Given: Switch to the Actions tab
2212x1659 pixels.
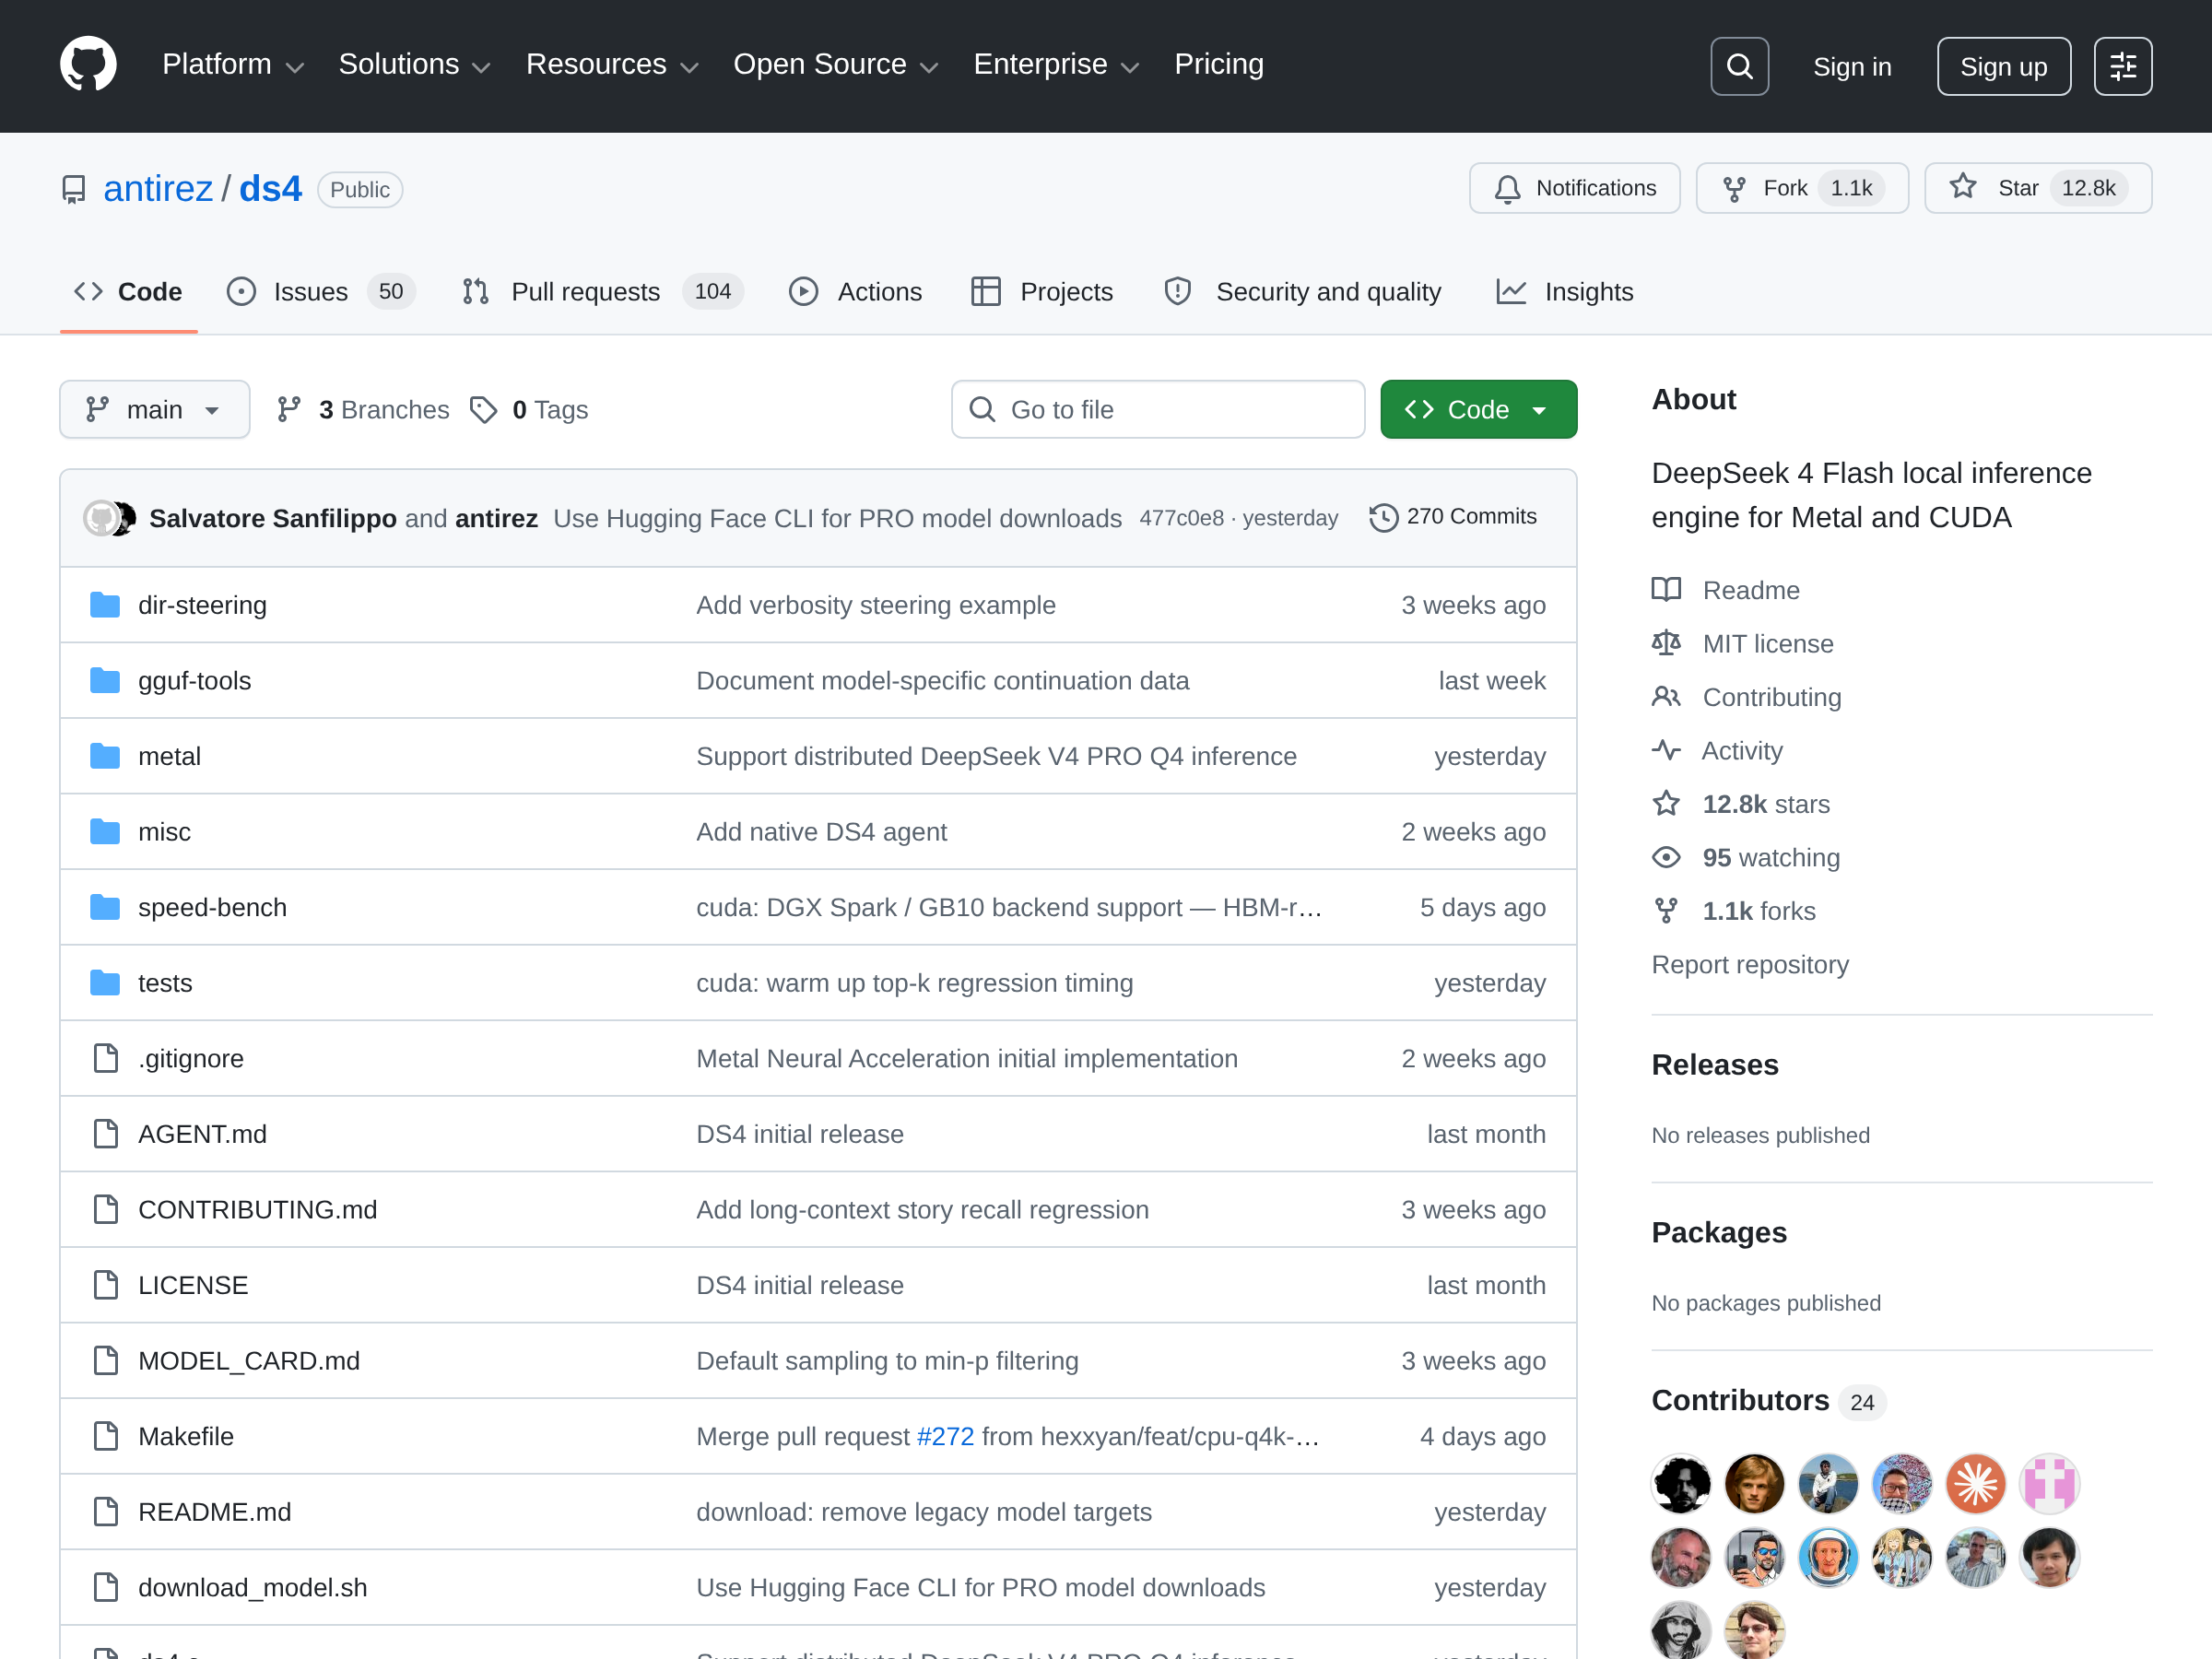Looking at the screenshot, I should click(x=856, y=292).
